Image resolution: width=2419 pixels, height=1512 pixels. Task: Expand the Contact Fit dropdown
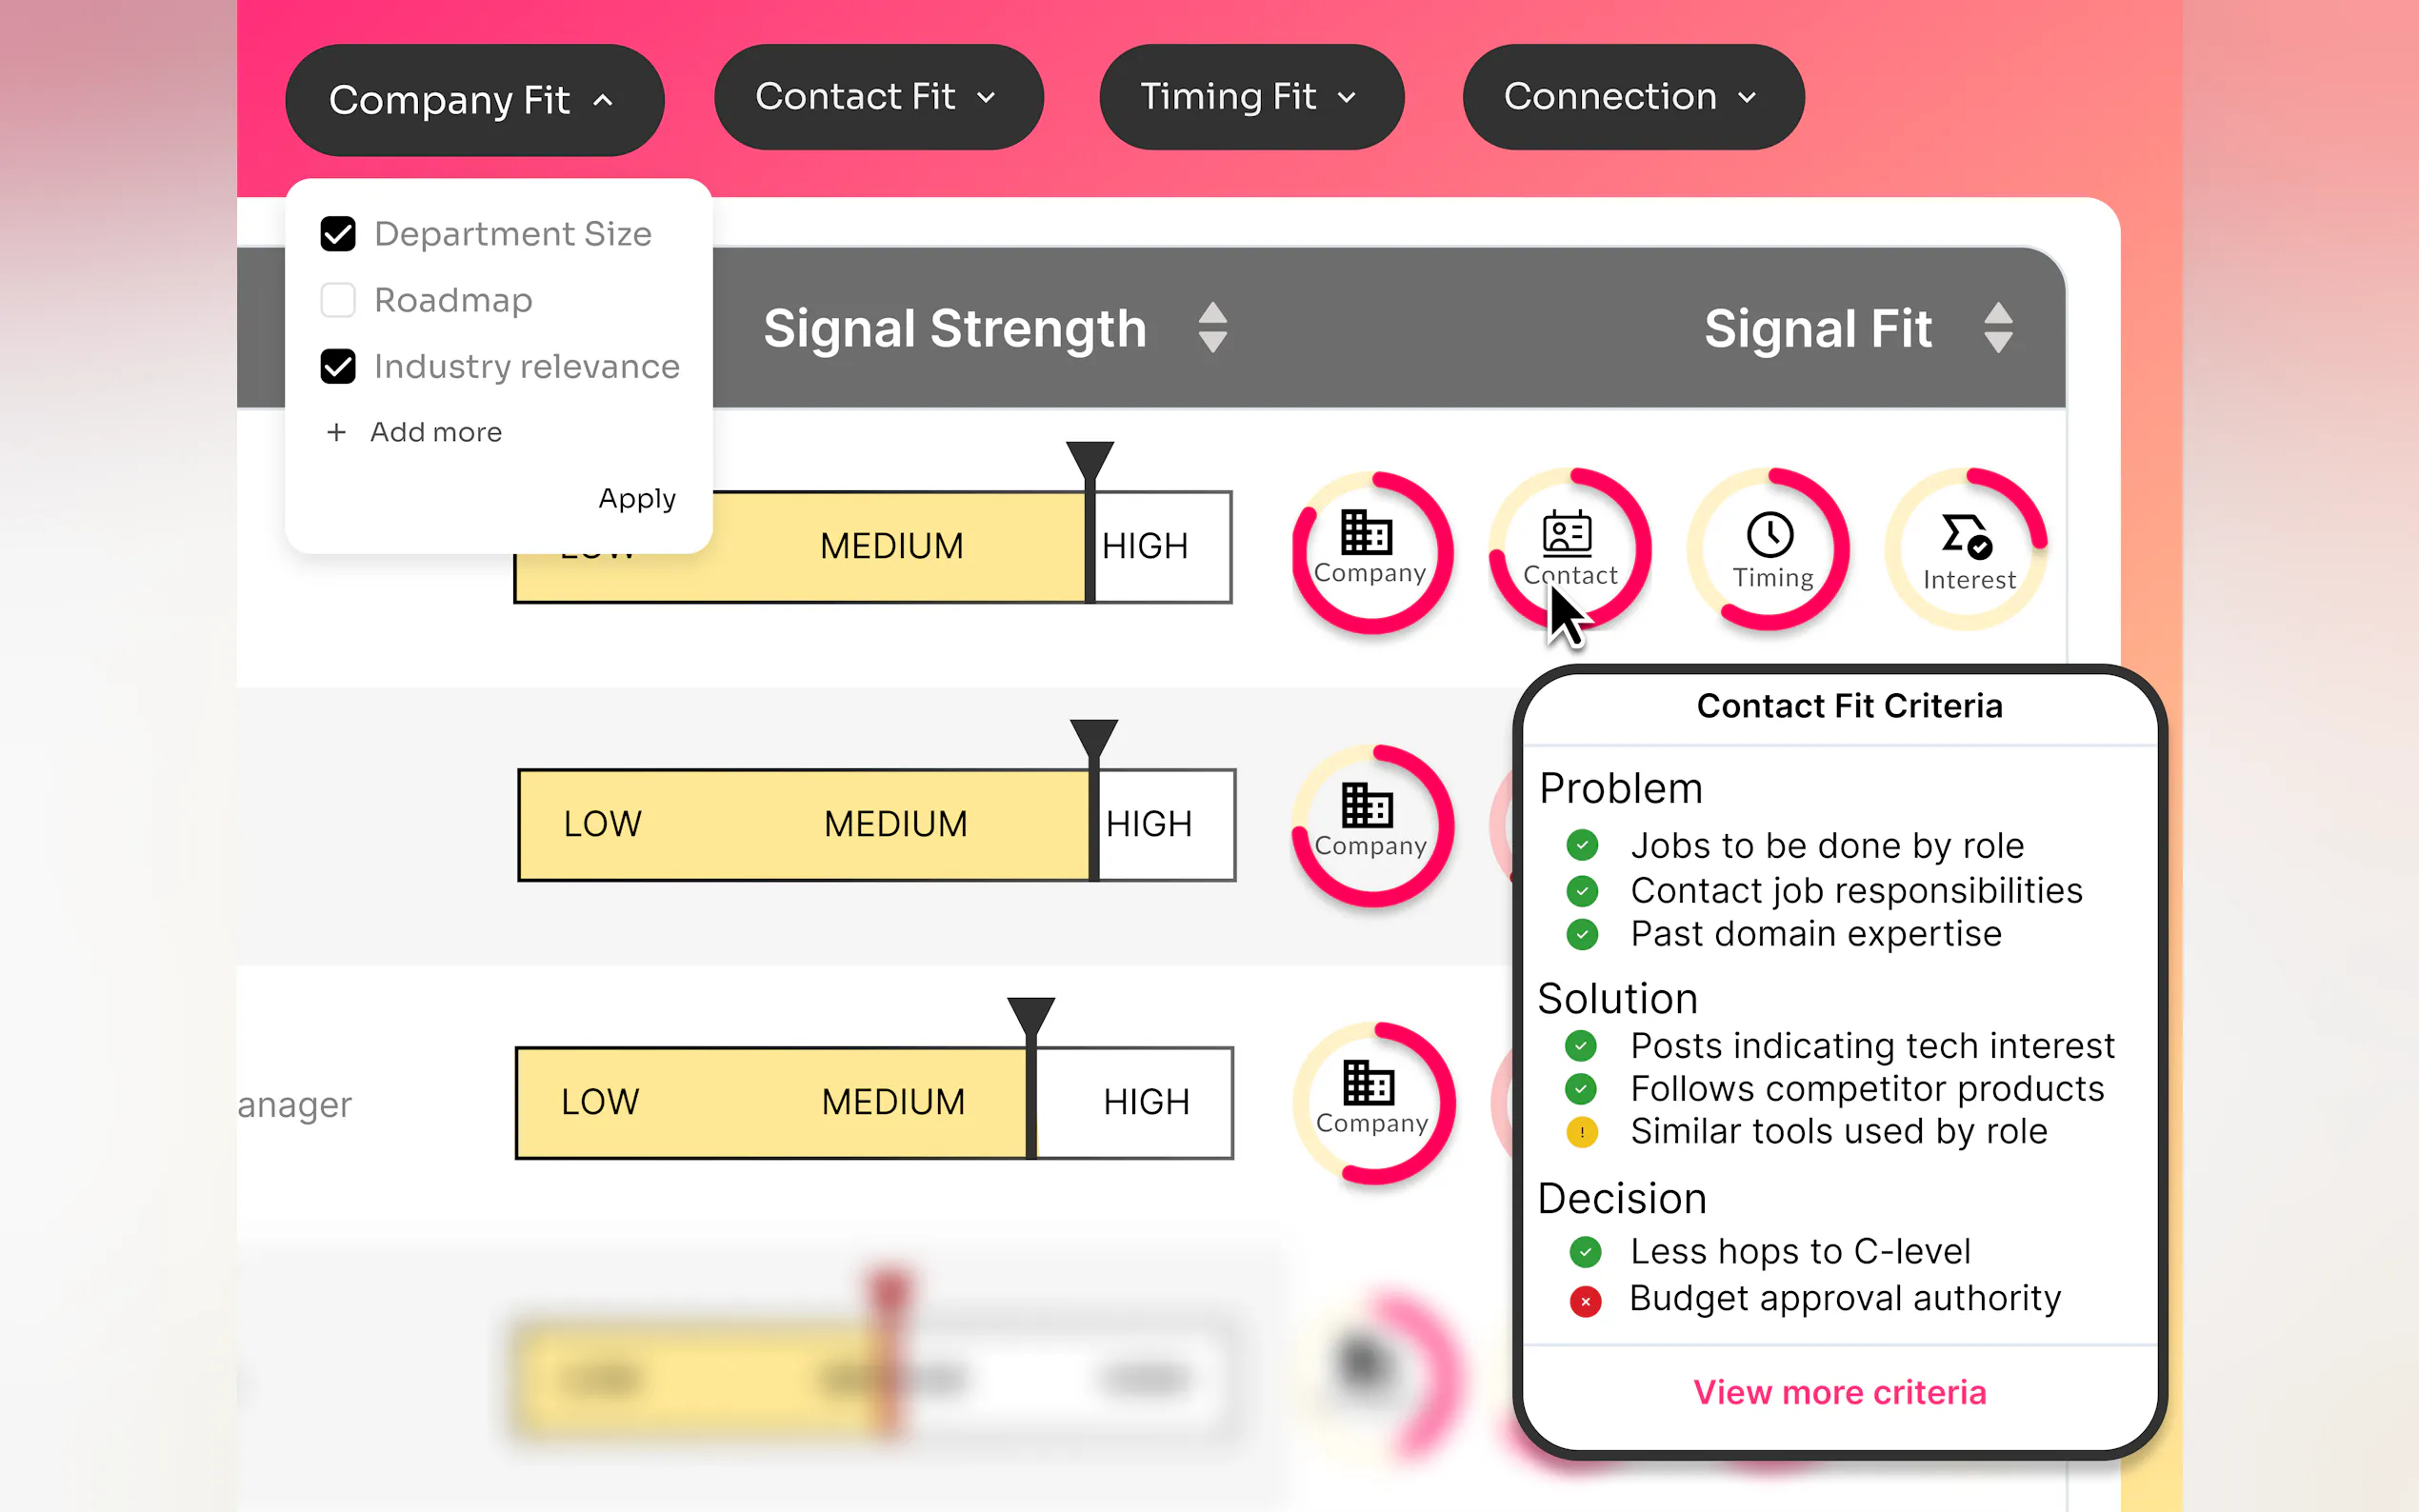pos(877,97)
